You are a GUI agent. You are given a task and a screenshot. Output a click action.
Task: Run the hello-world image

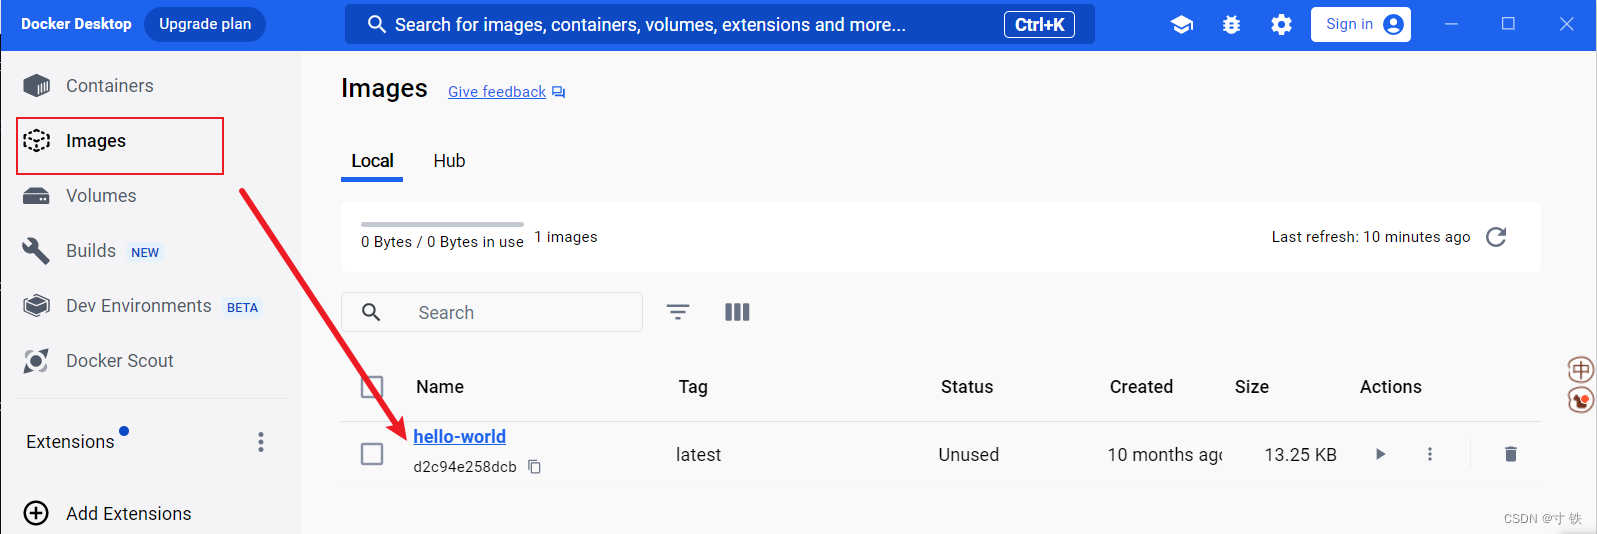(x=1381, y=454)
